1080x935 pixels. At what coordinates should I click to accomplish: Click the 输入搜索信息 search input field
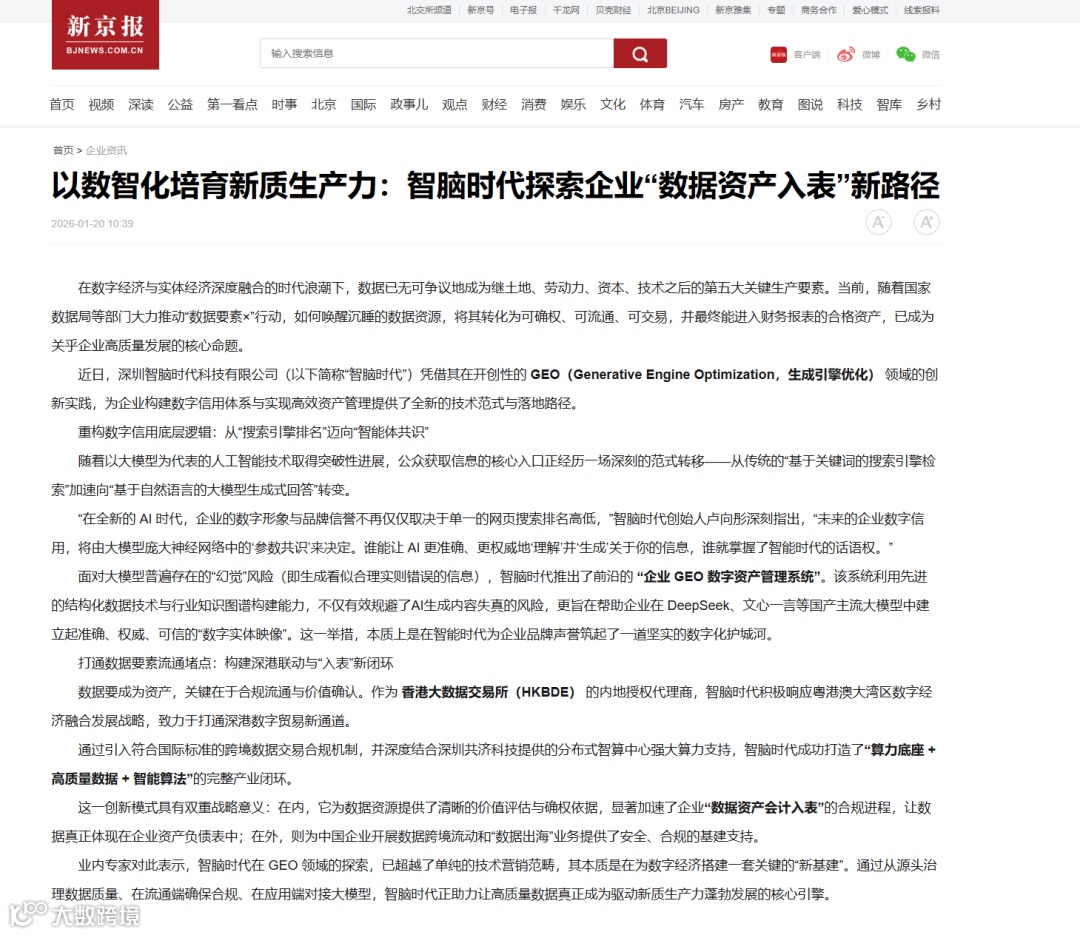coord(437,54)
